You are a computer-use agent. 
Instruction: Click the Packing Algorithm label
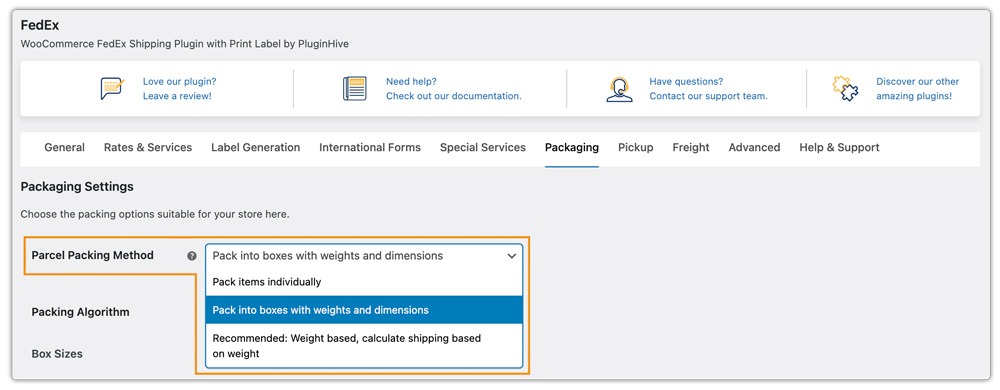tap(80, 312)
